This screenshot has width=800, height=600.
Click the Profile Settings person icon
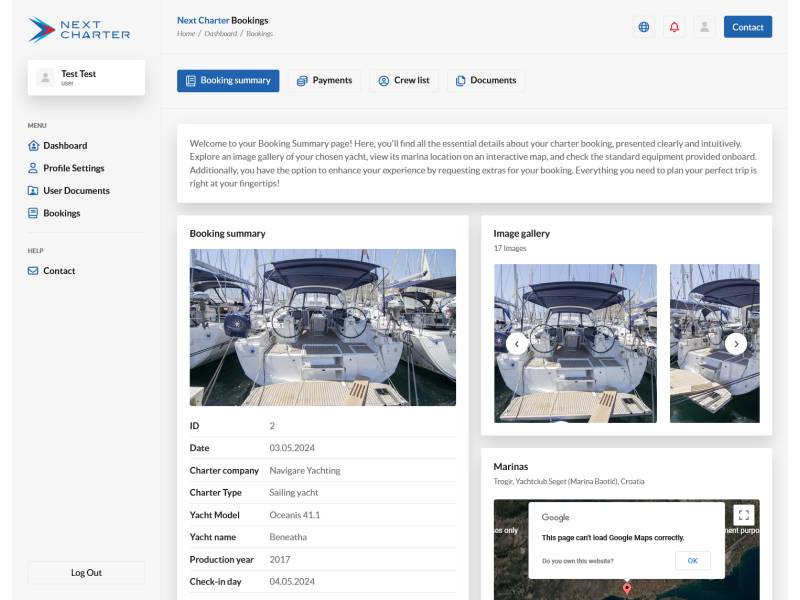click(33, 168)
